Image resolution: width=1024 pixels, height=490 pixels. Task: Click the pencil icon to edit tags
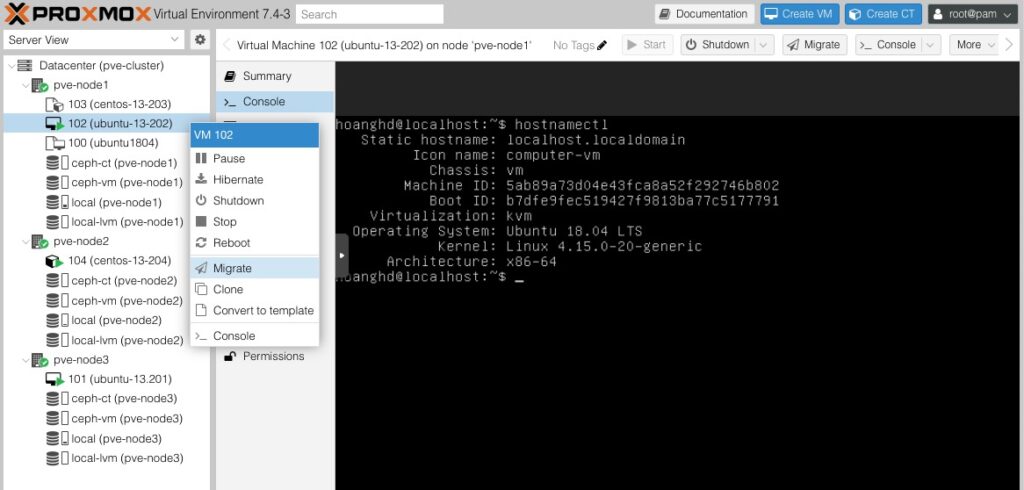tap(602, 45)
